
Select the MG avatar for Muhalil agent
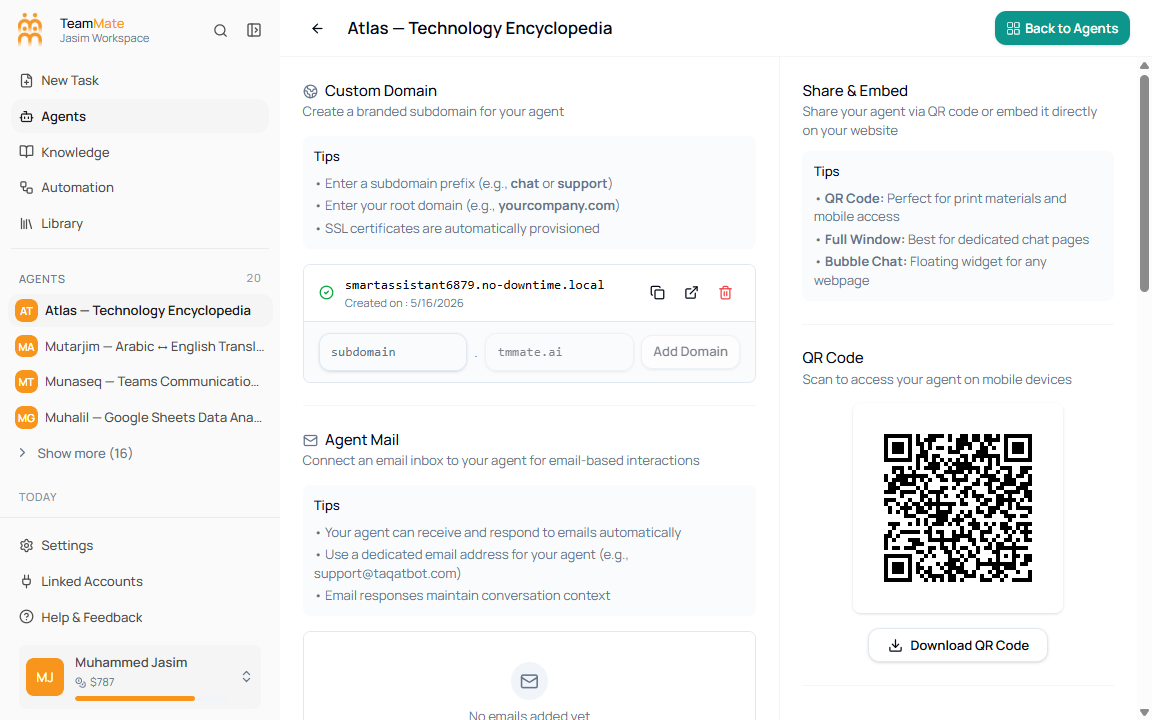tap(26, 417)
